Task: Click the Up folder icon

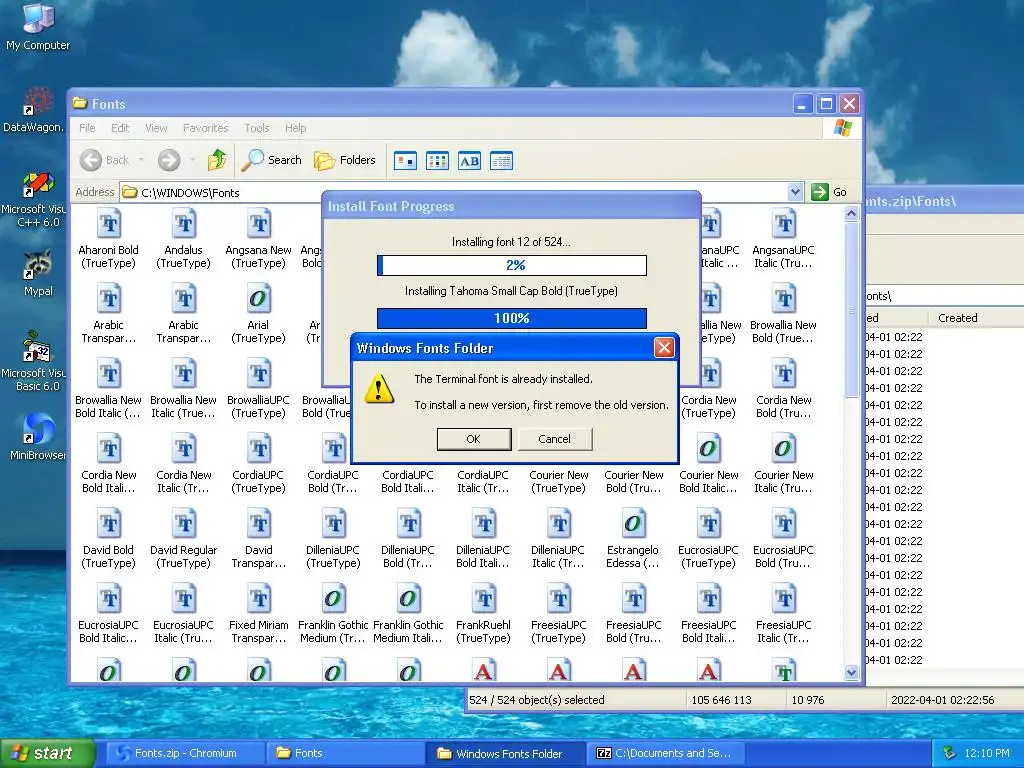Action: click(x=217, y=160)
